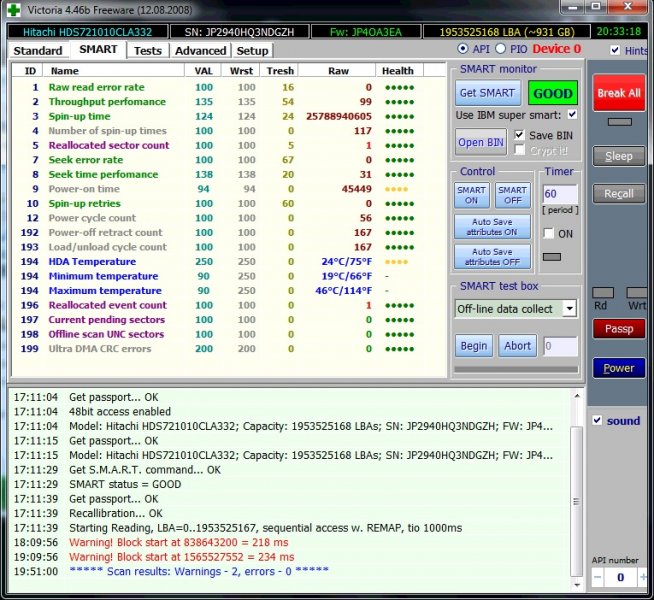This screenshot has height=600, width=654.
Task: Turn SMART OFF in Control panel
Action: (x=512, y=195)
